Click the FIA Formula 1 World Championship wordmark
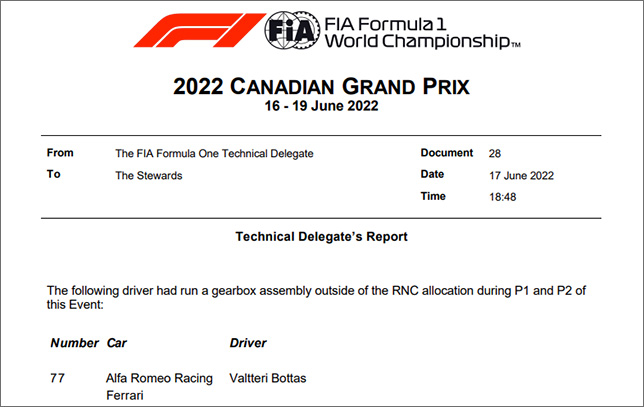644x407 pixels. [423, 32]
